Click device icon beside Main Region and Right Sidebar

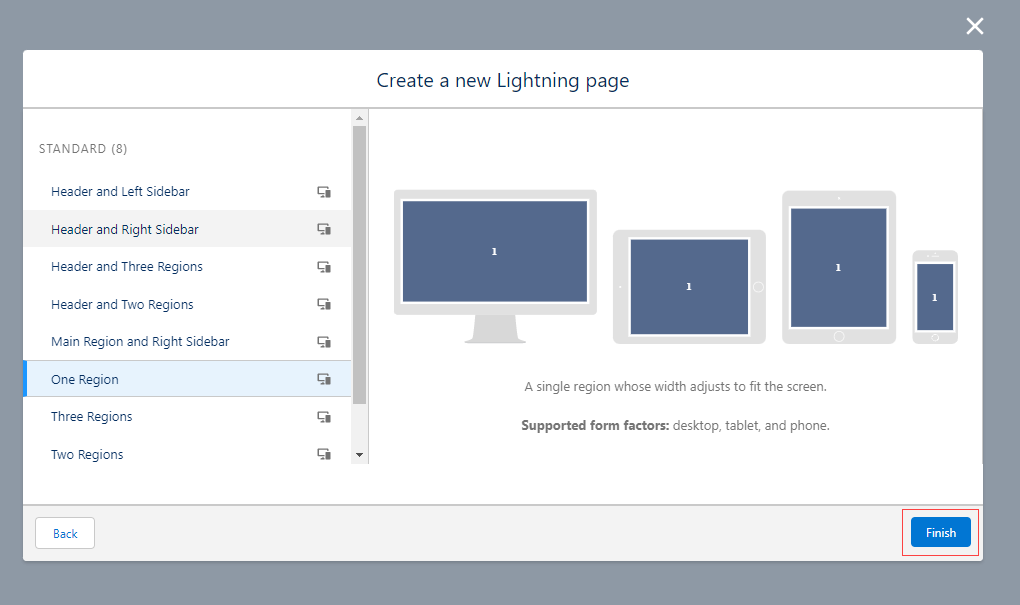324,342
